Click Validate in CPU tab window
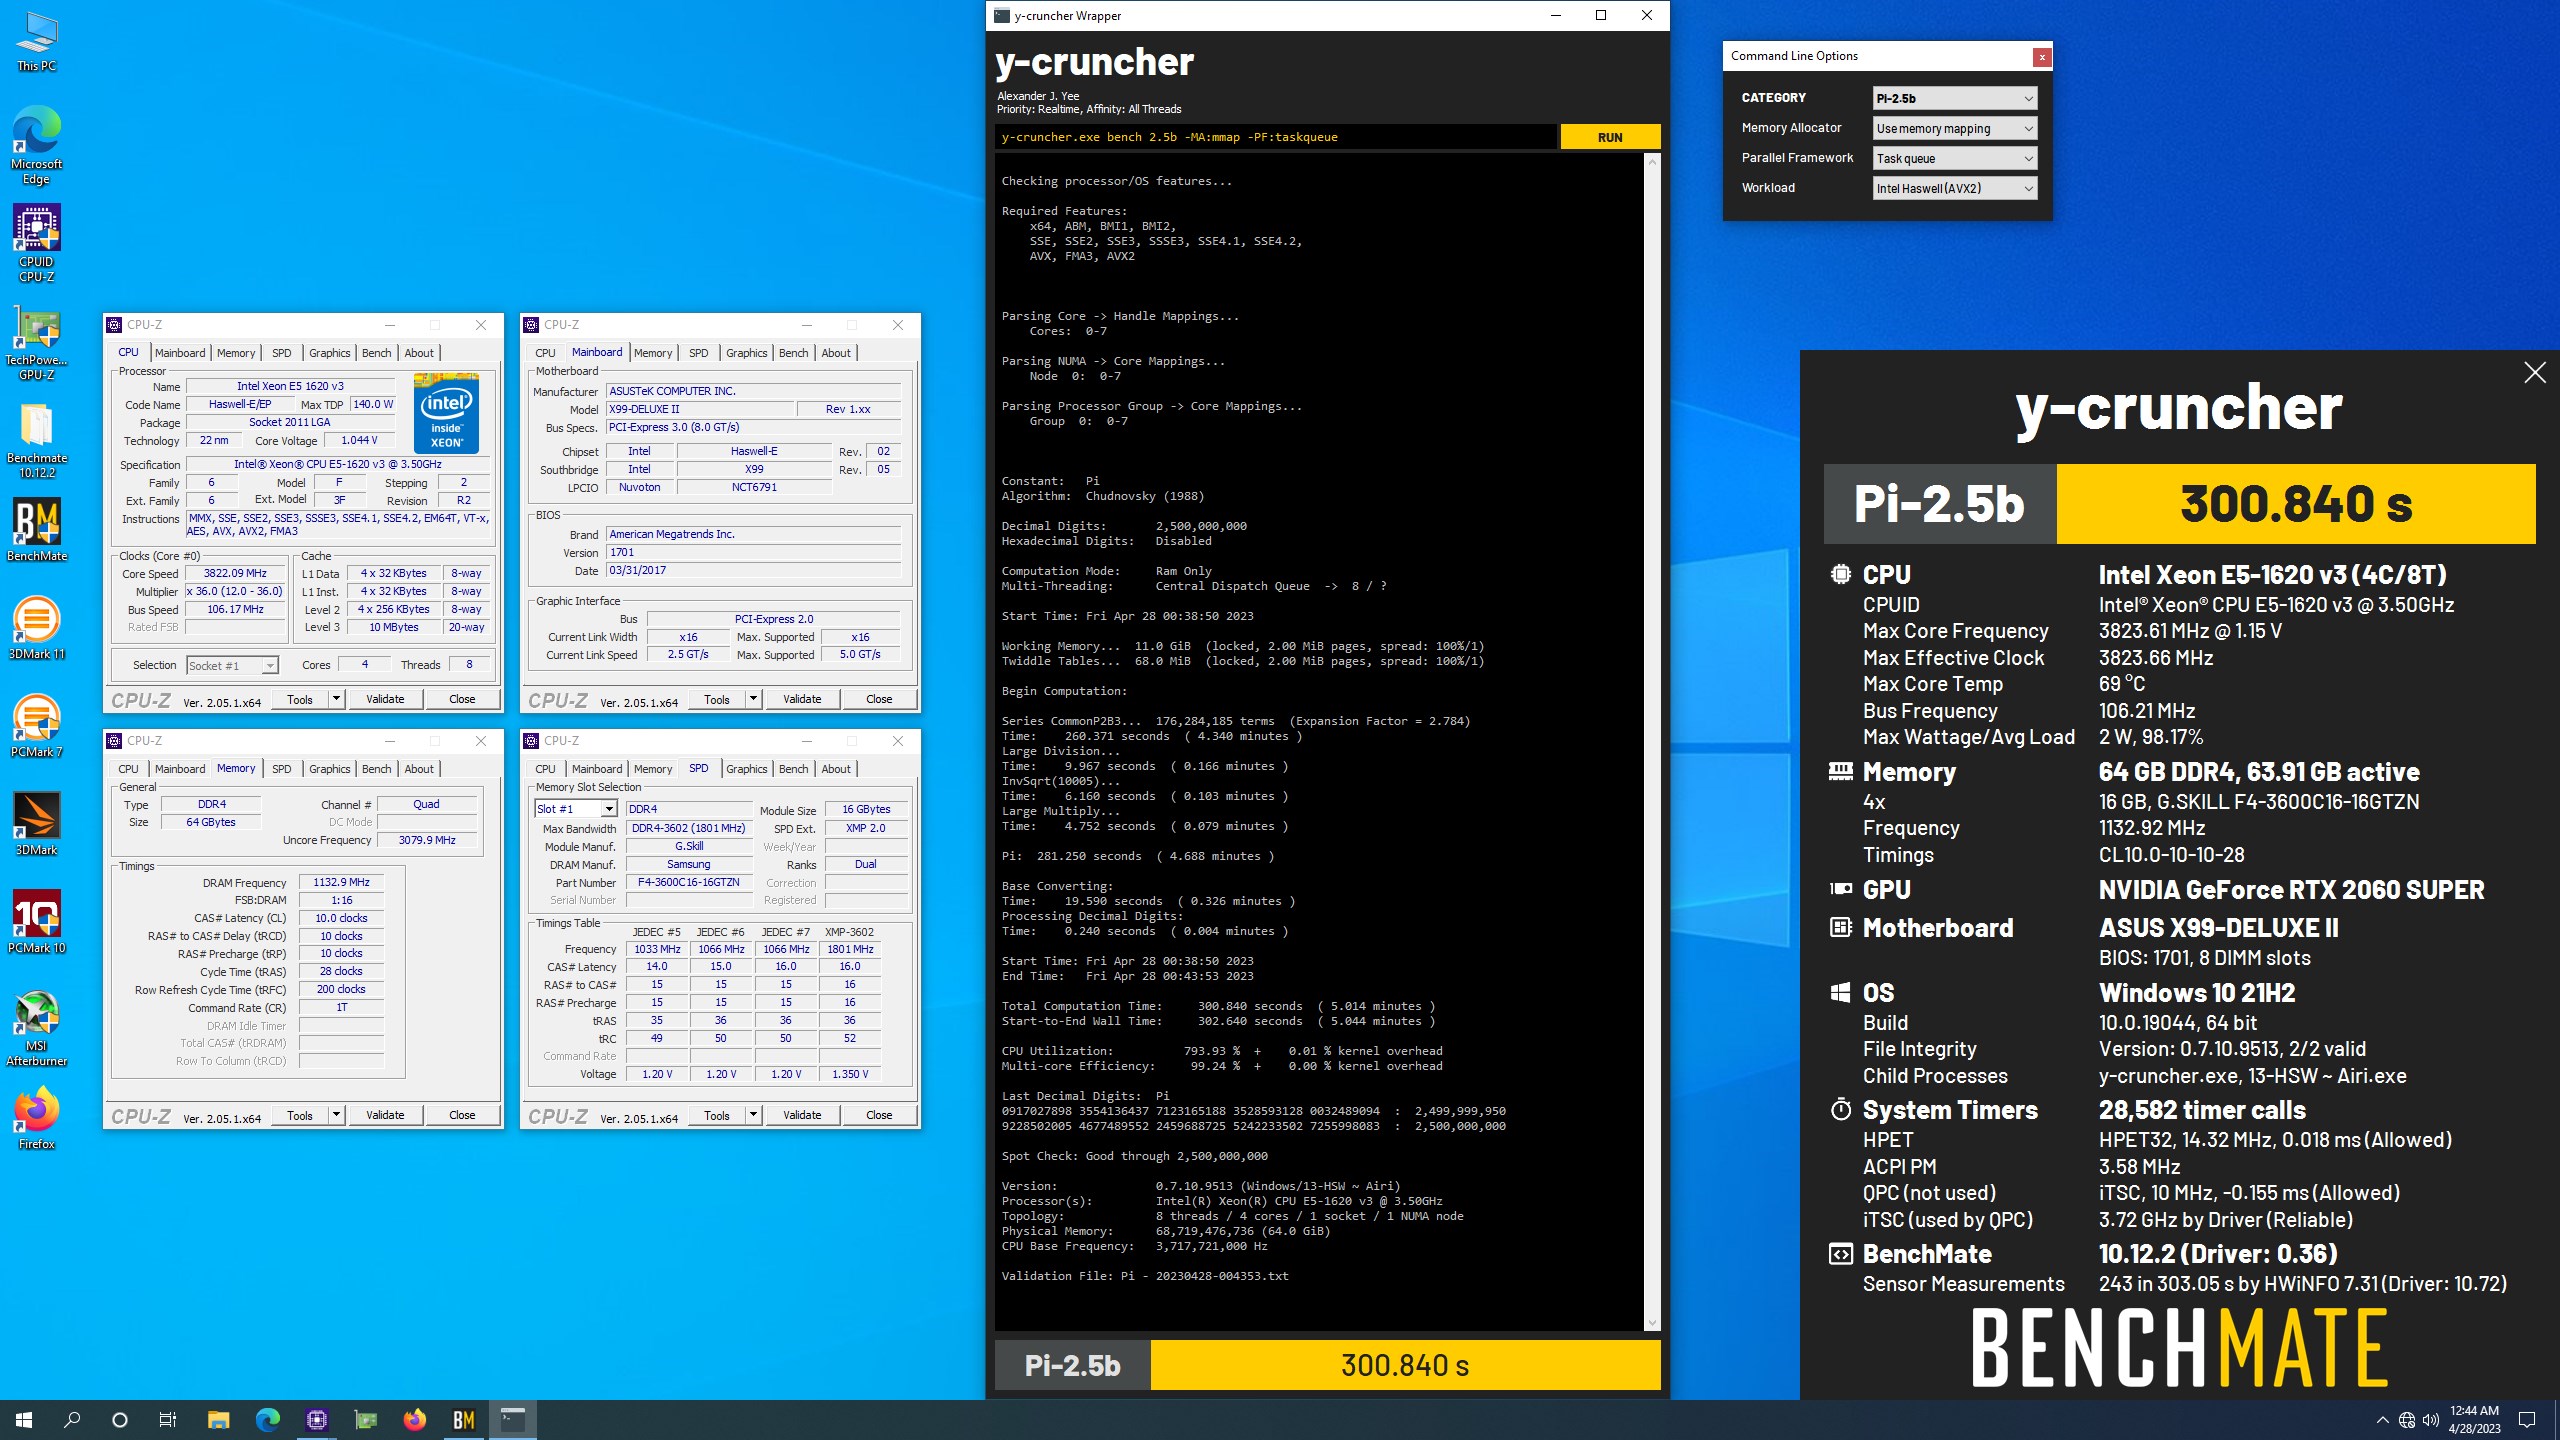The image size is (2560, 1440). pyautogui.click(x=385, y=699)
